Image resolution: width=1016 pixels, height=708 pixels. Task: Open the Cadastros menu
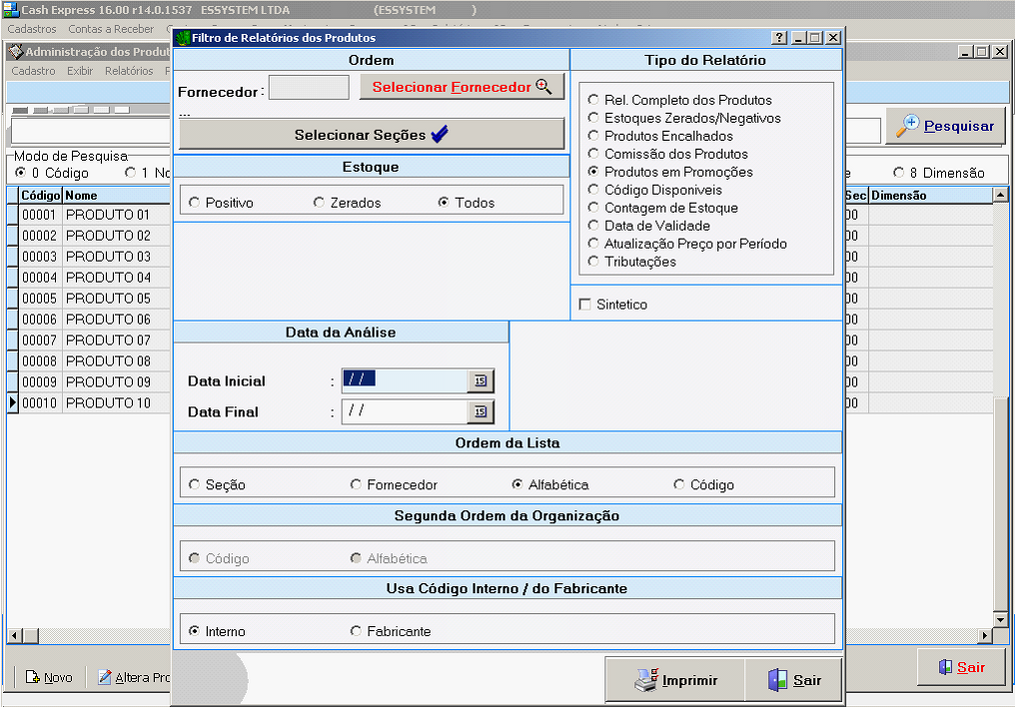tap(34, 29)
